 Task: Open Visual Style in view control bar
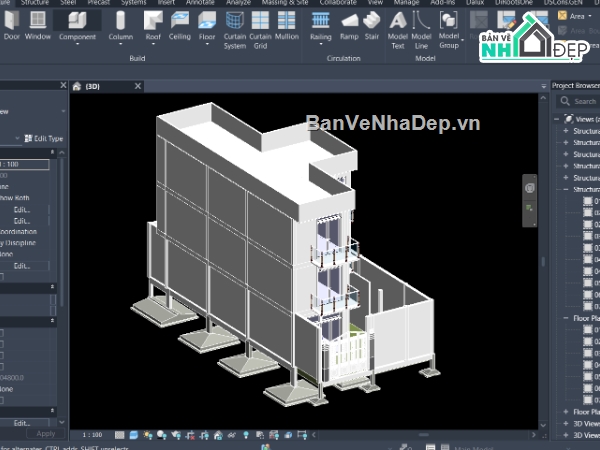coord(134,435)
